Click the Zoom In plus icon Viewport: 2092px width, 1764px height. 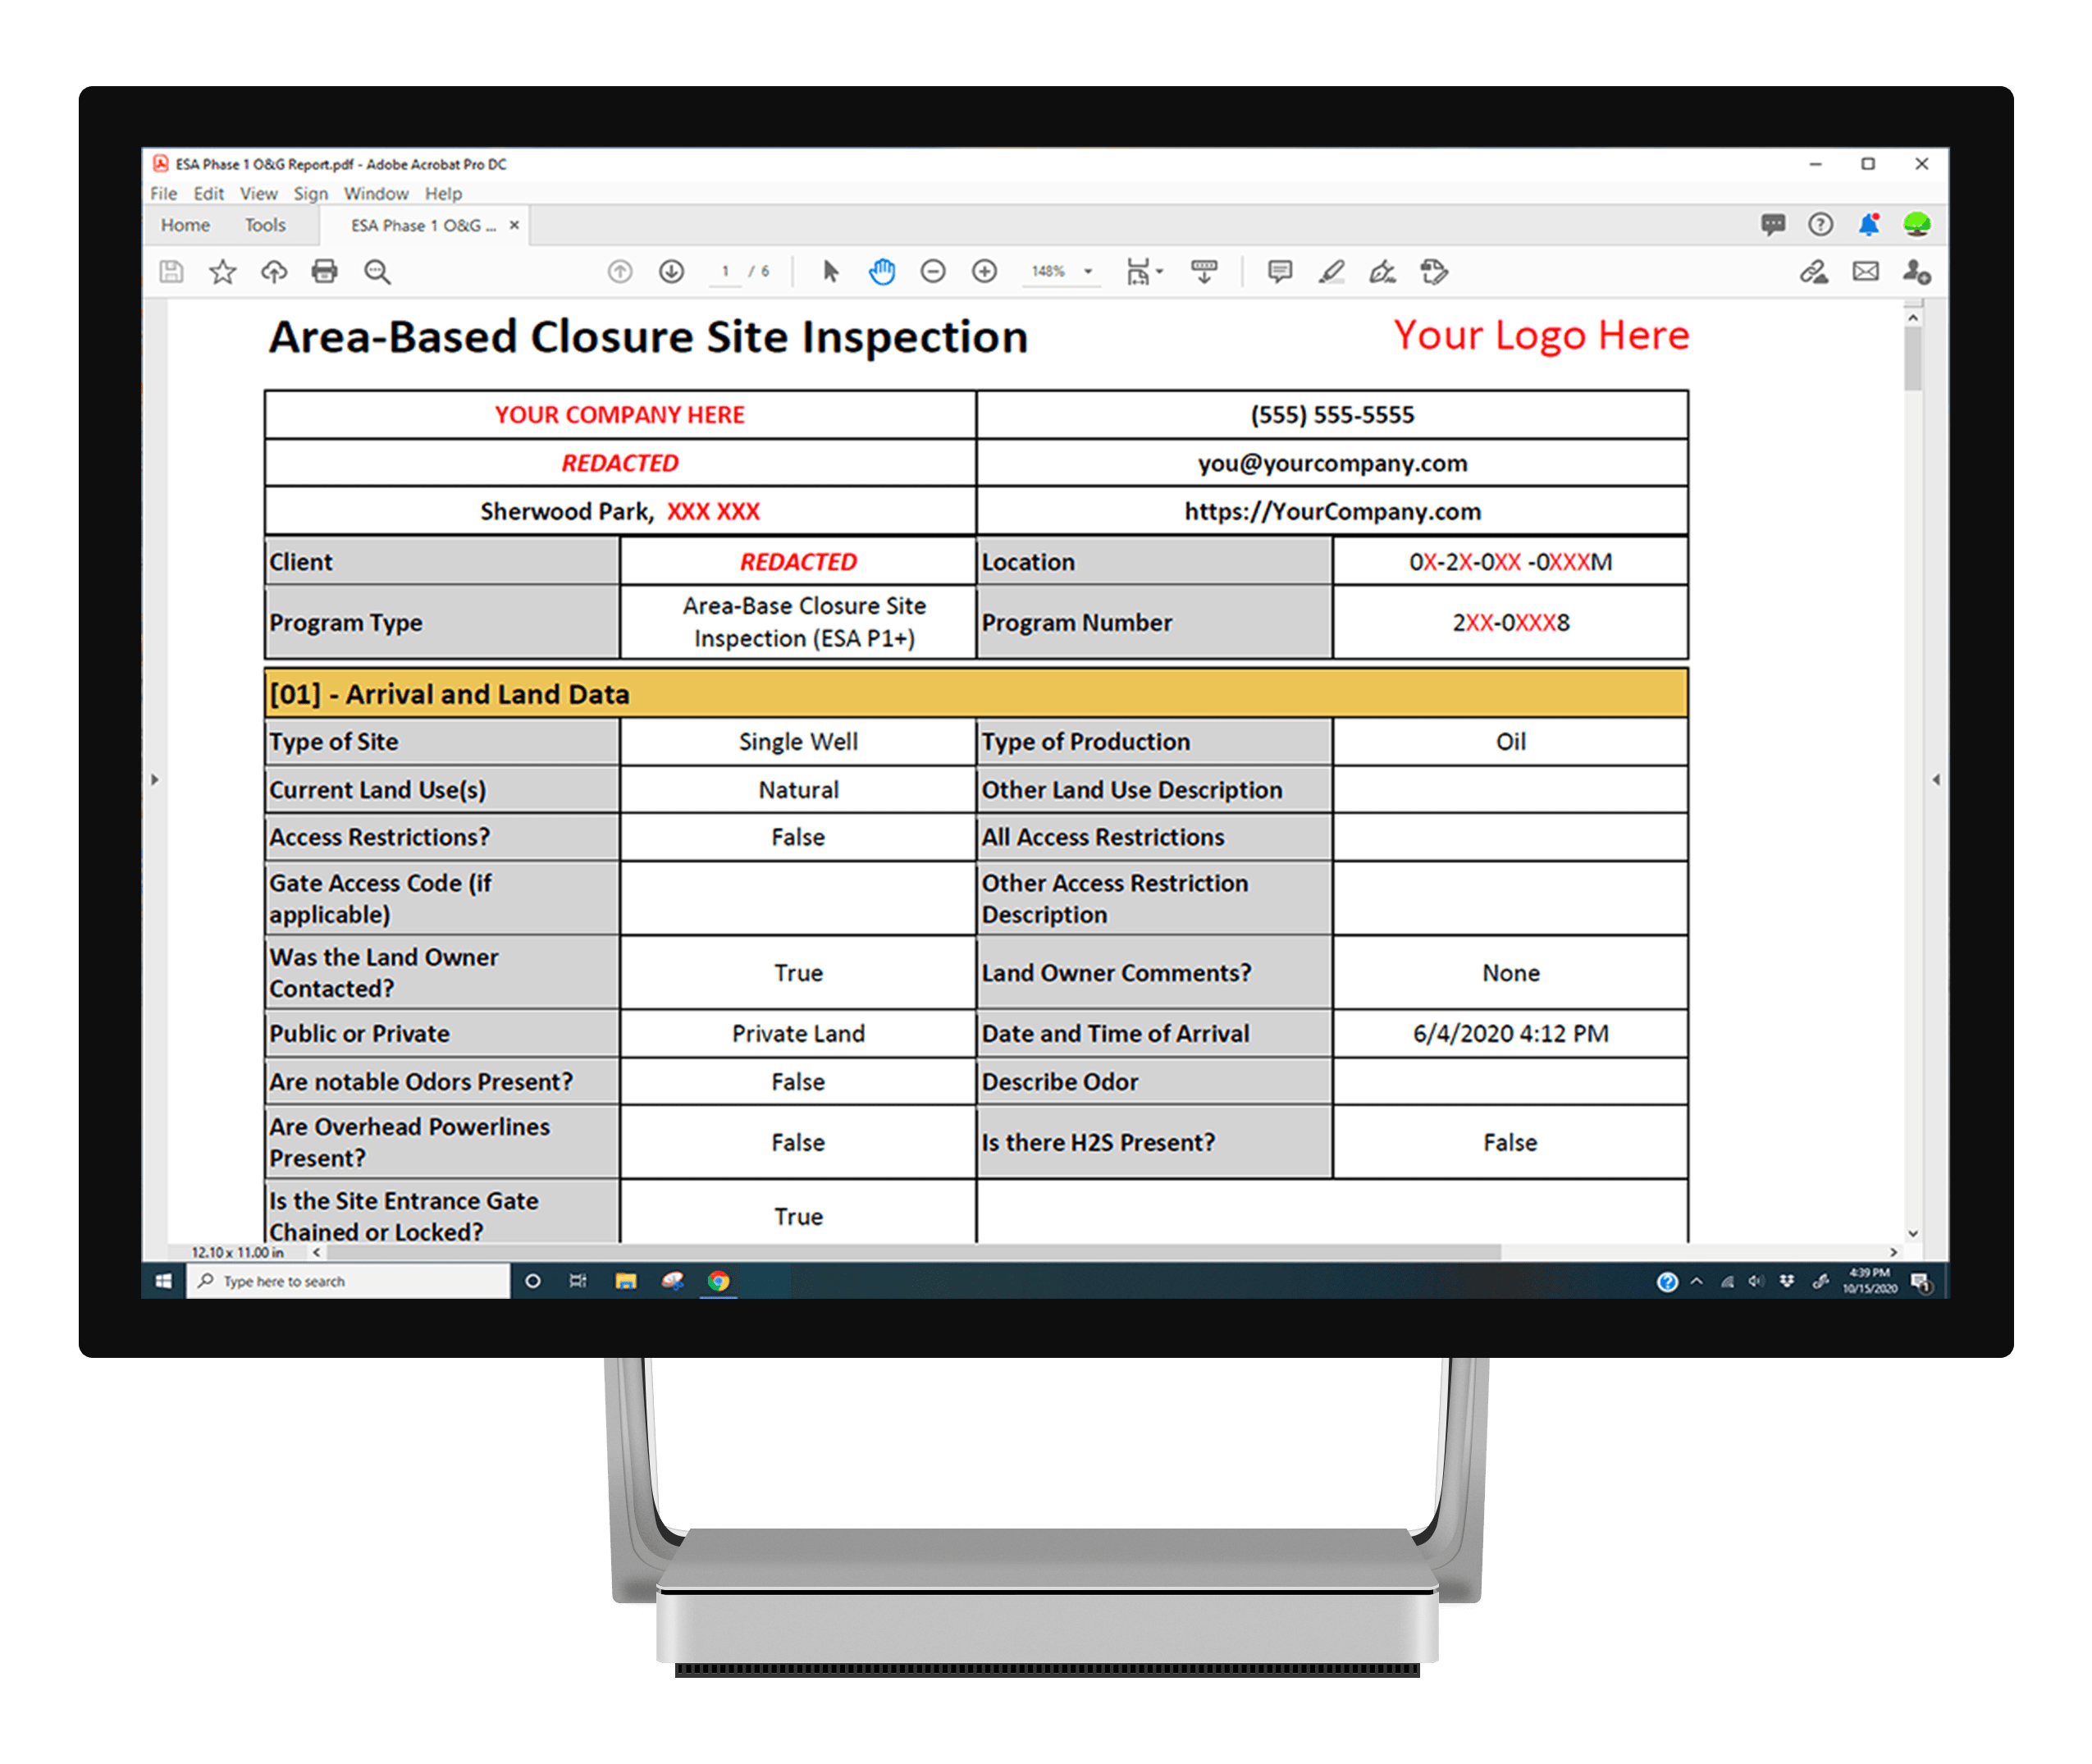pyautogui.click(x=985, y=271)
